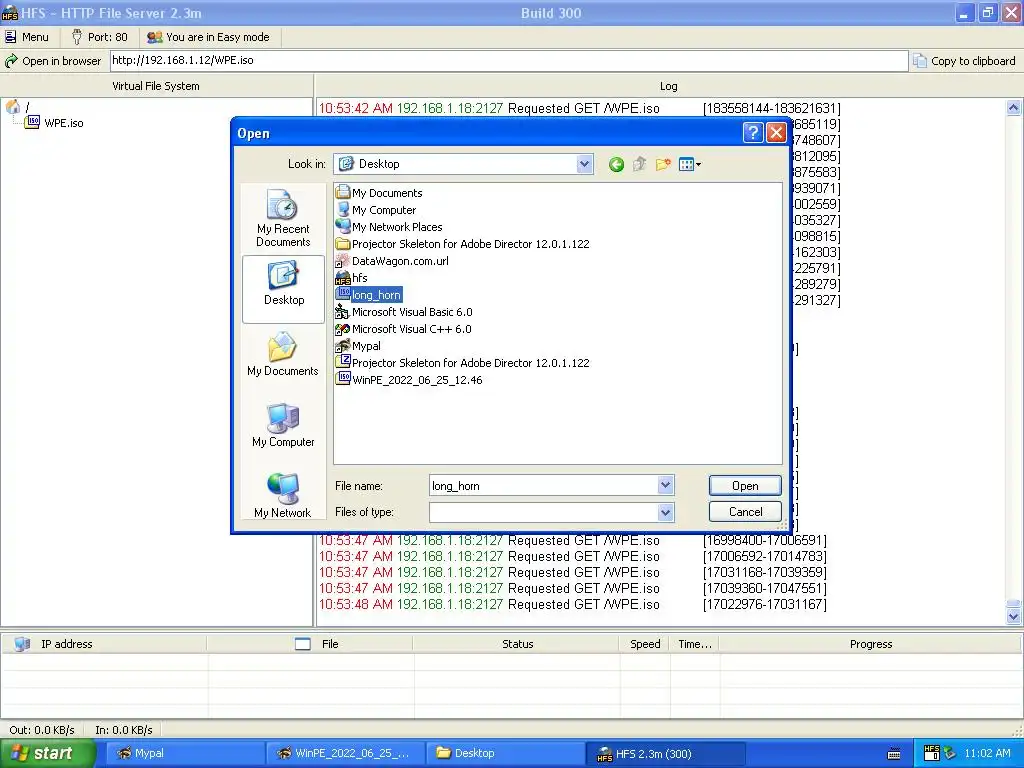The height and width of the screenshot is (768, 1024).
Task: Click Desktop shortcut in places bar
Action: point(283,289)
